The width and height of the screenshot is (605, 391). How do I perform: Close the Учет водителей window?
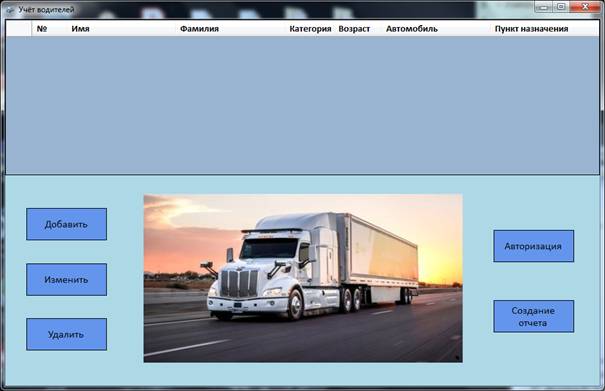click(x=585, y=7)
